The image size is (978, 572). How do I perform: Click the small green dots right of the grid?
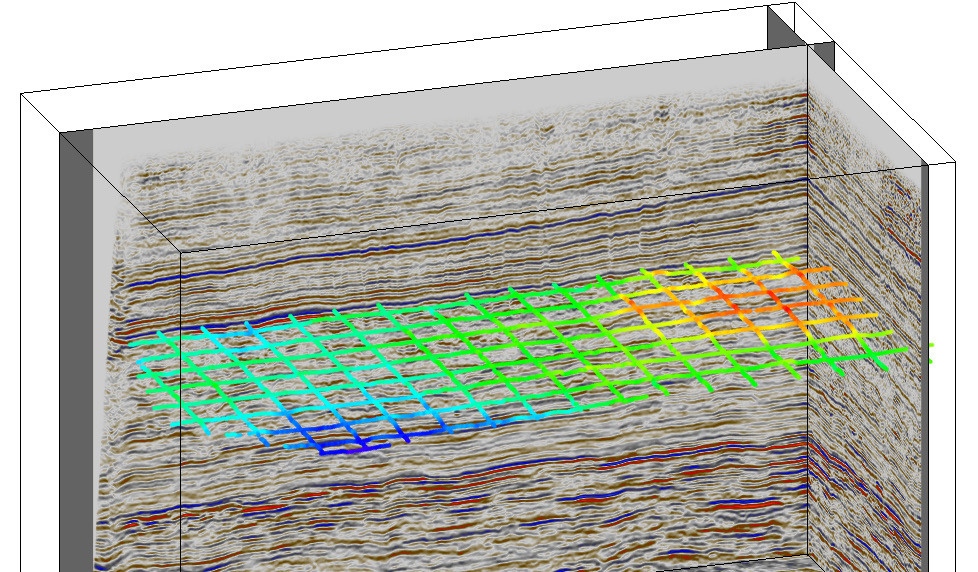coord(931,352)
